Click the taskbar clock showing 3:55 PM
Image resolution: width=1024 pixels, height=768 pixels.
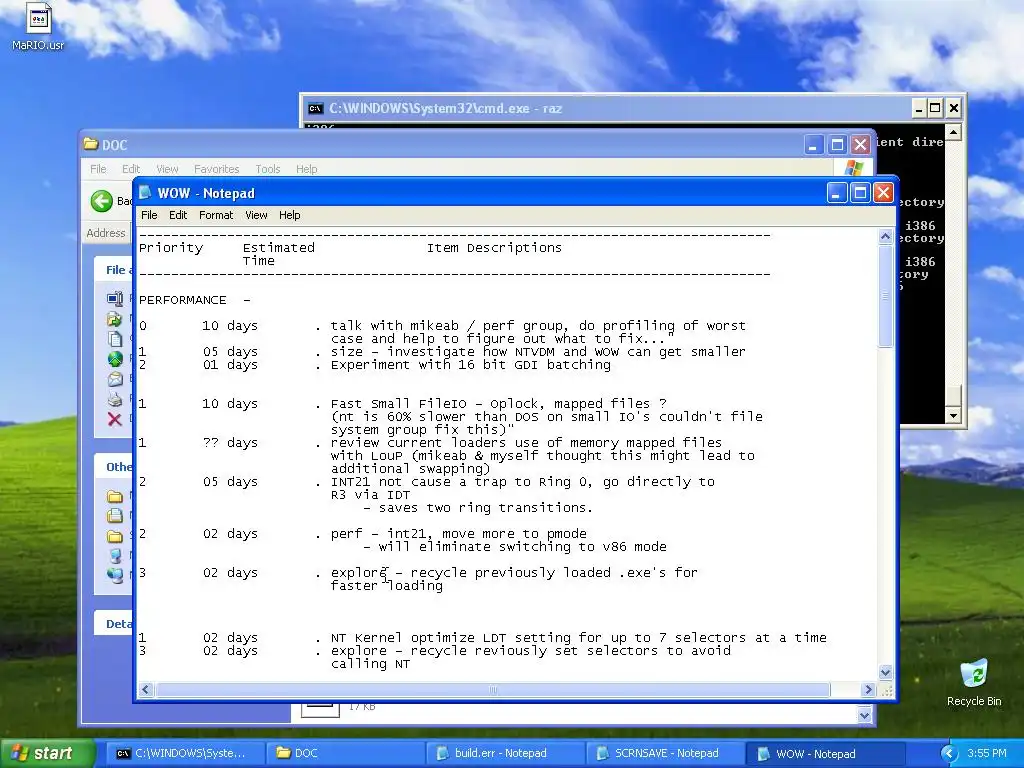click(x=986, y=753)
